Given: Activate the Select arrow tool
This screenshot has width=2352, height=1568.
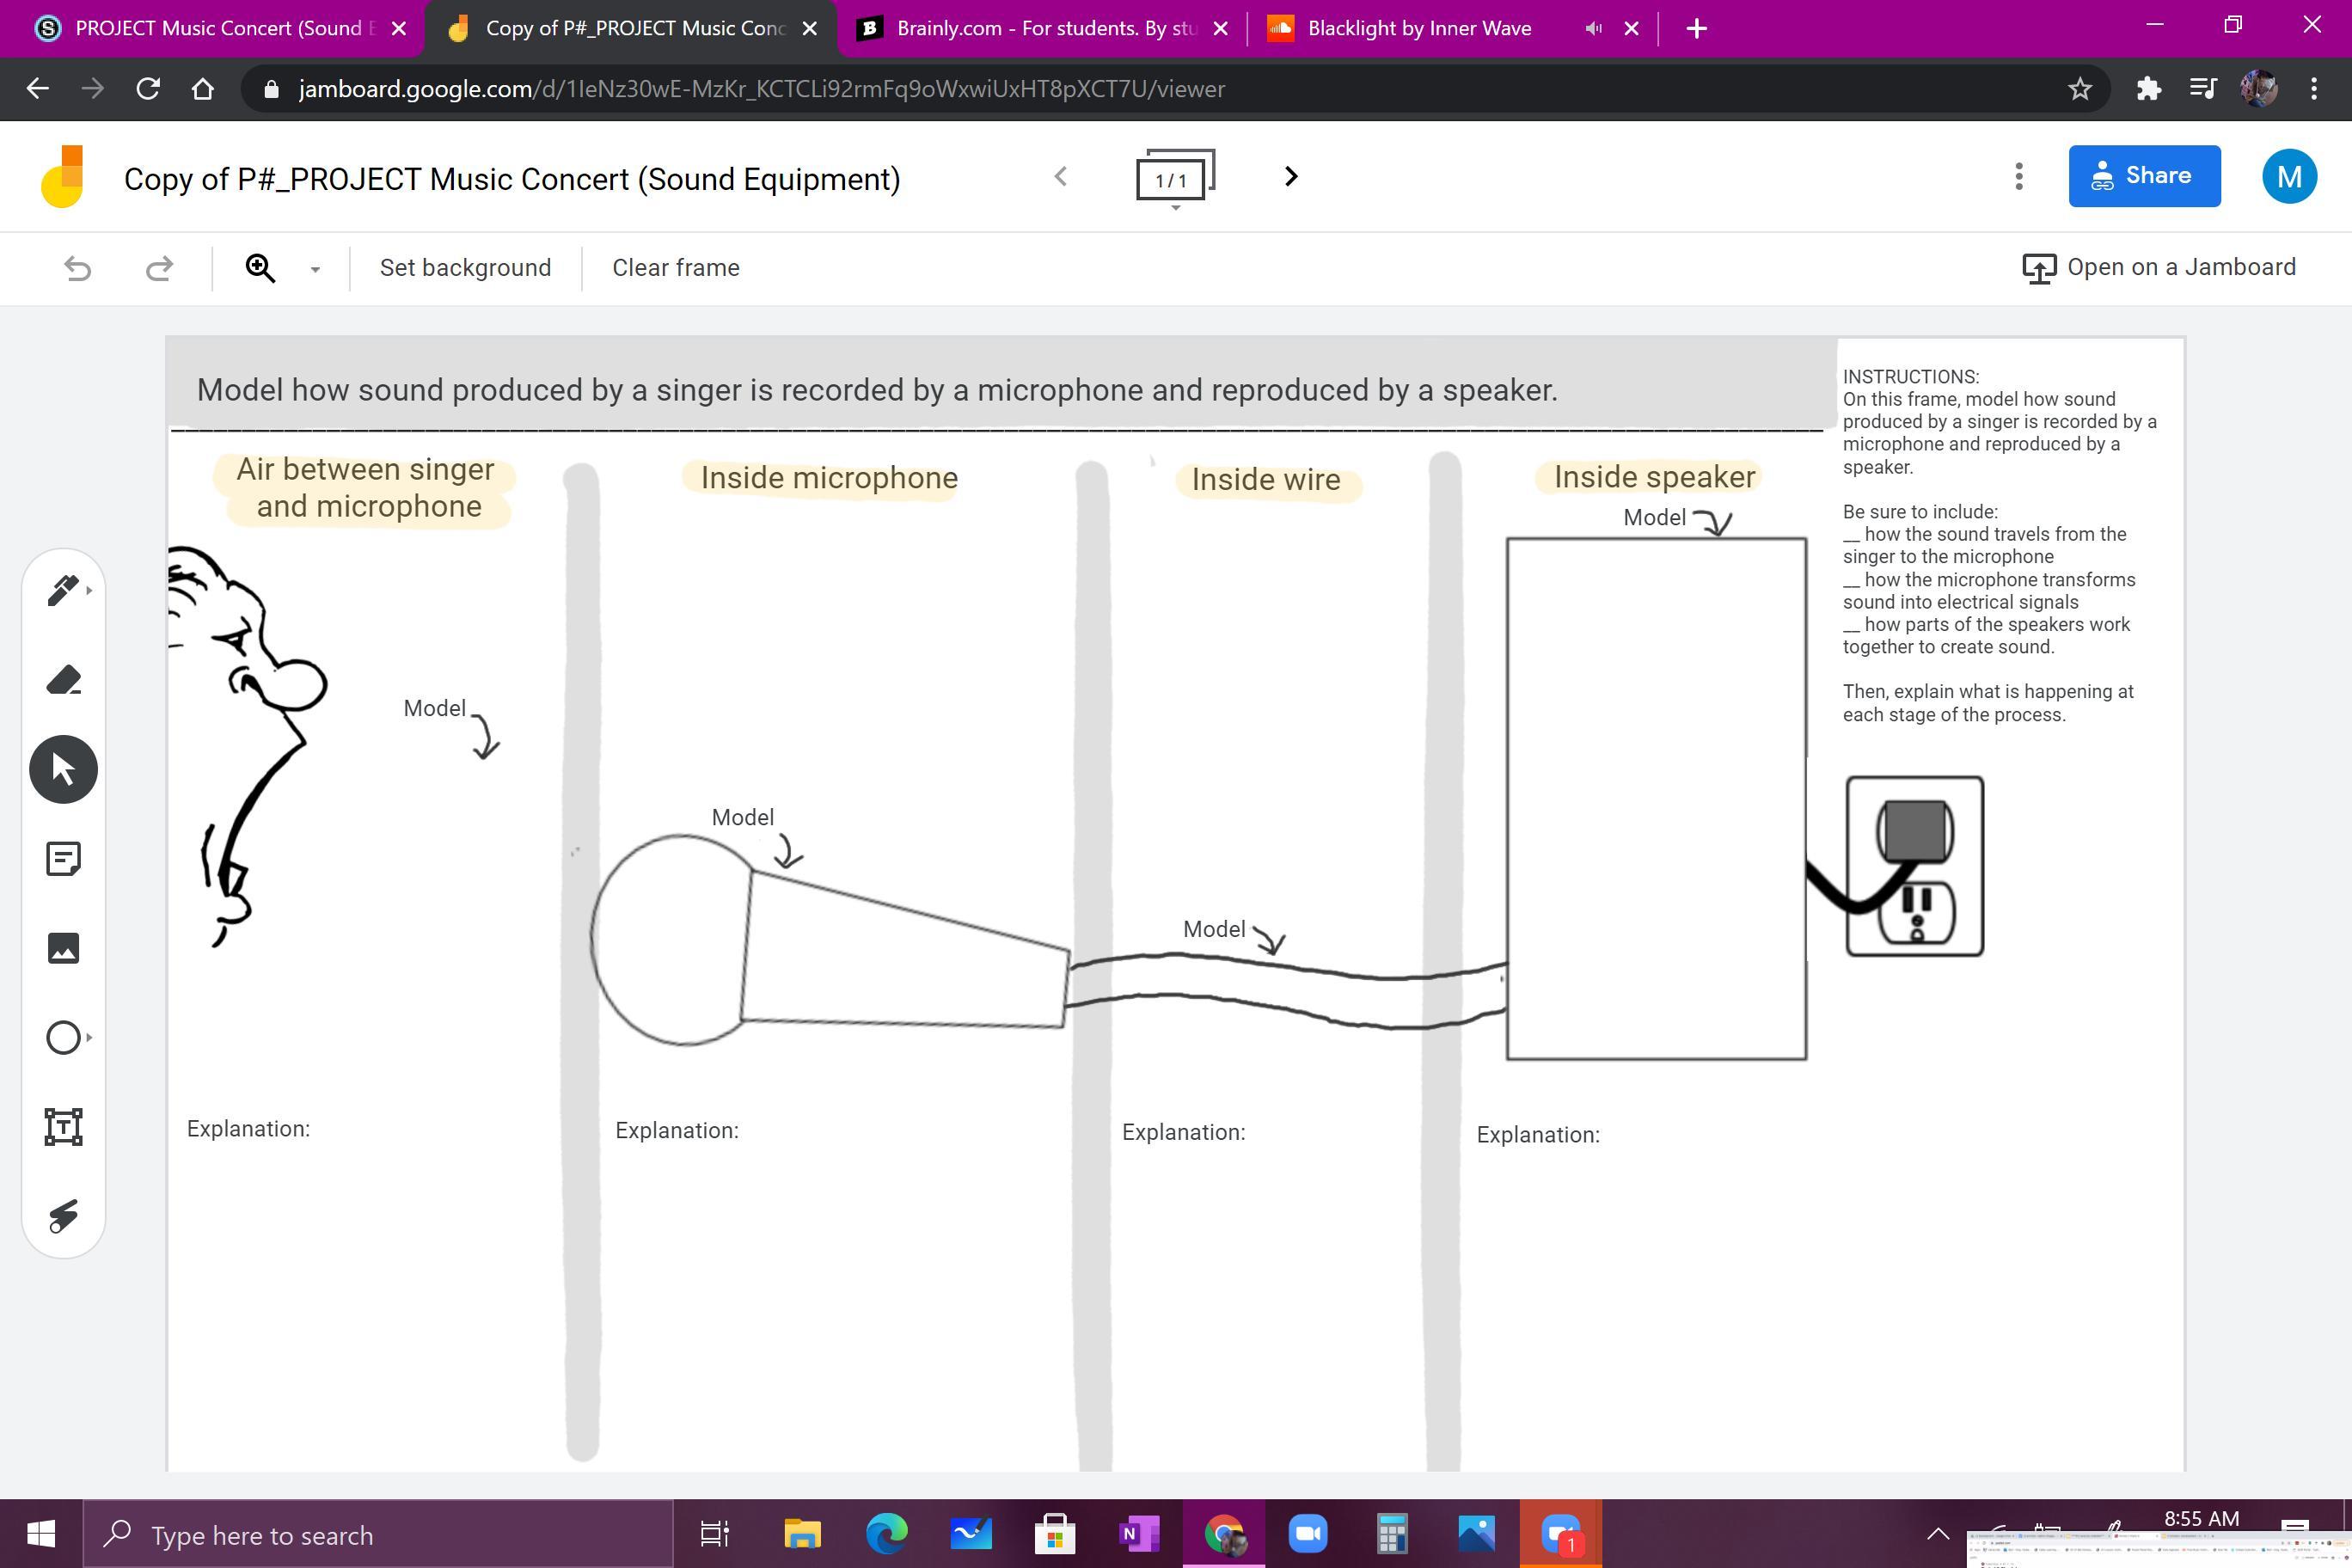Looking at the screenshot, I should click(63, 769).
